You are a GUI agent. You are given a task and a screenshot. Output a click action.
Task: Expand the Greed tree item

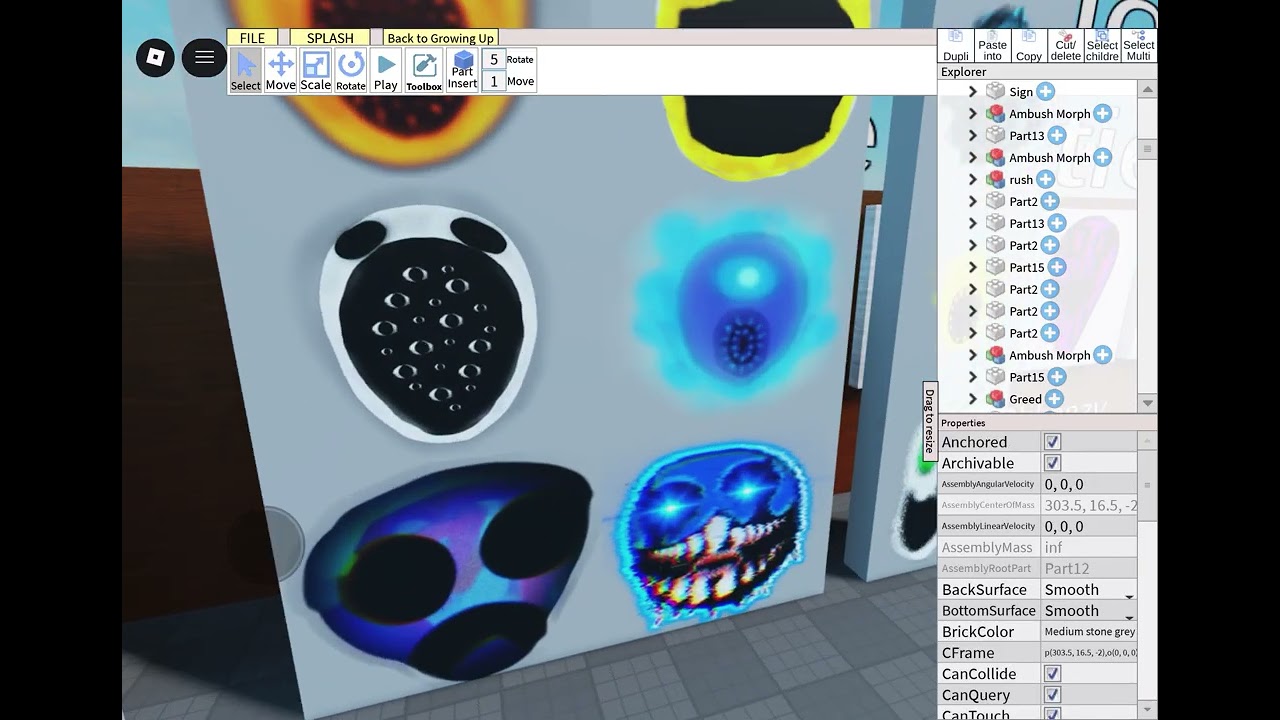[972, 399]
